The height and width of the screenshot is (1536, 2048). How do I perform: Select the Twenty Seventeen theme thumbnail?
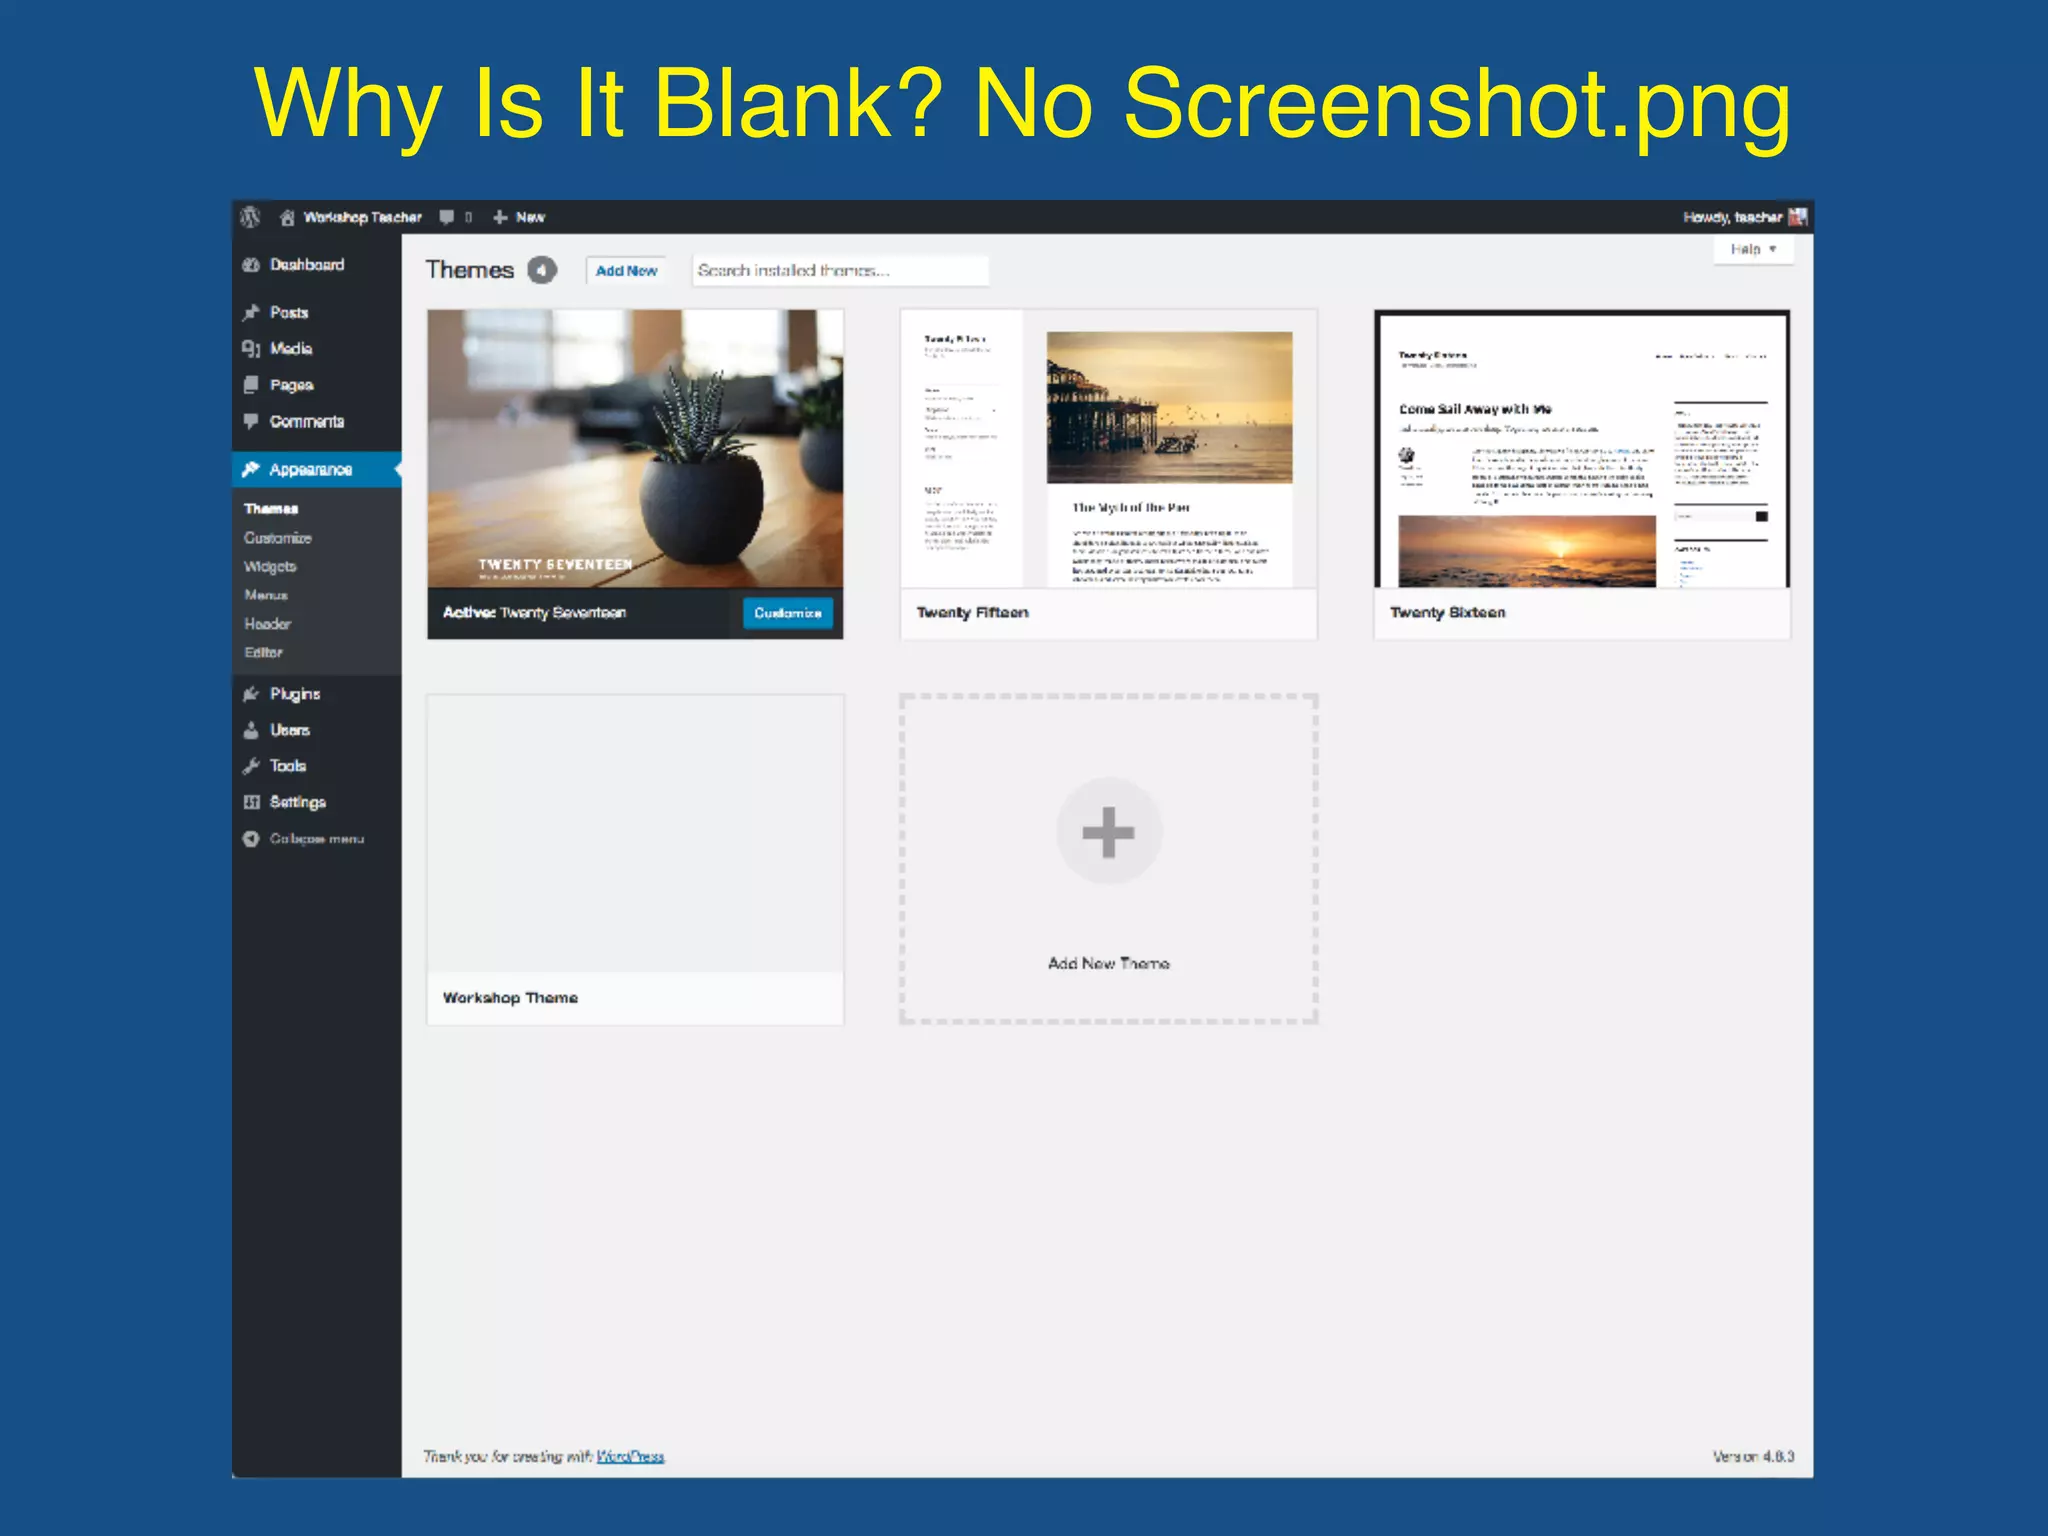(635, 448)
